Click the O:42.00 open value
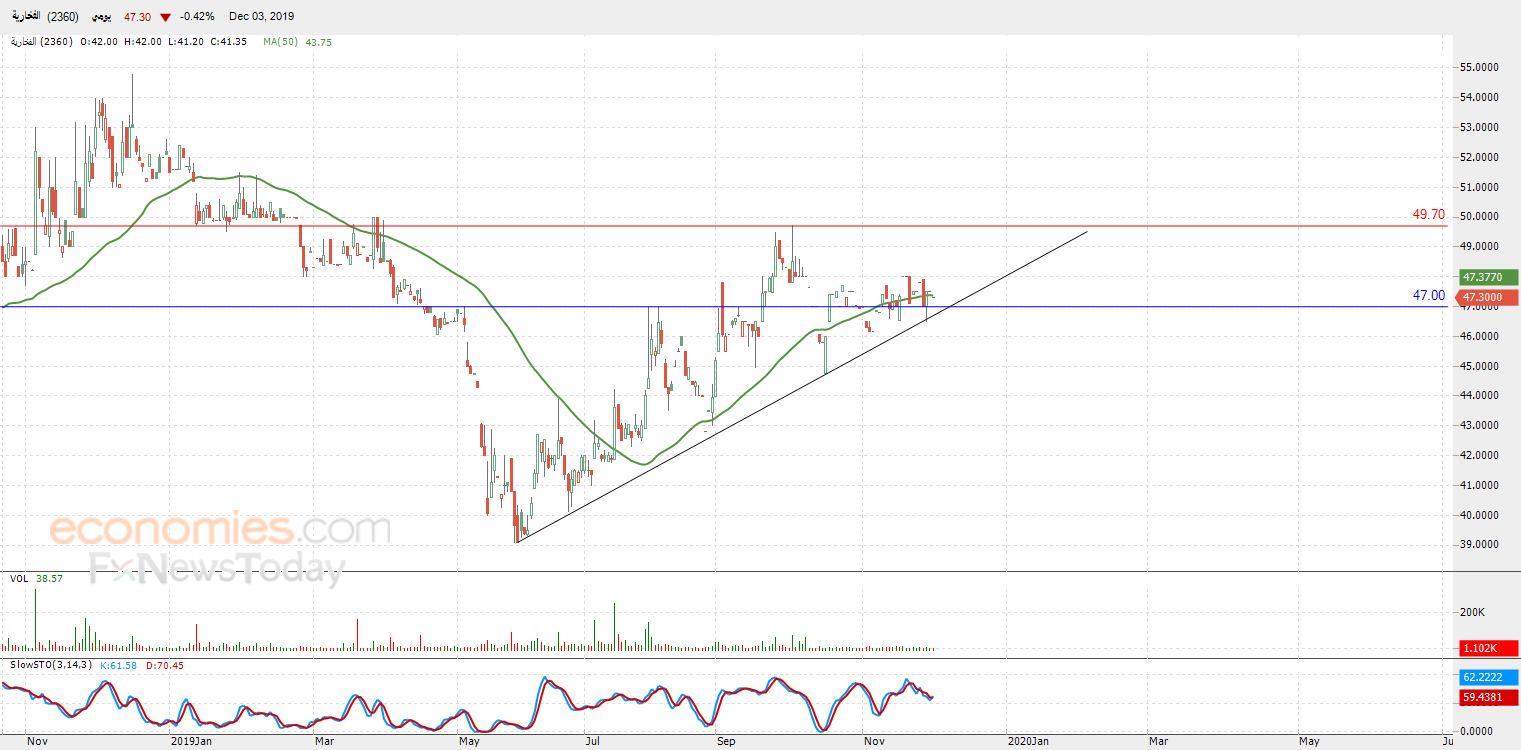The width and height of the screenshot is (1521, 750). click(99, 42)
